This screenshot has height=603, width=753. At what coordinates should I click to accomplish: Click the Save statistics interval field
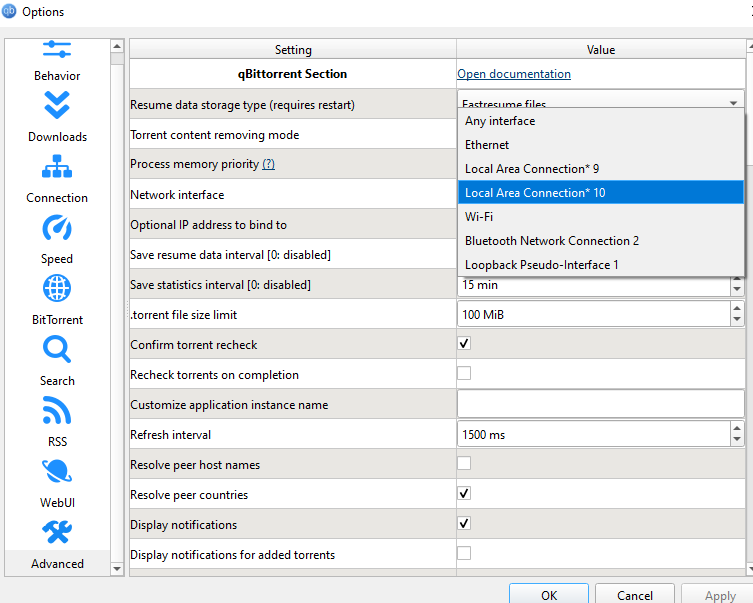pos(594,286)
